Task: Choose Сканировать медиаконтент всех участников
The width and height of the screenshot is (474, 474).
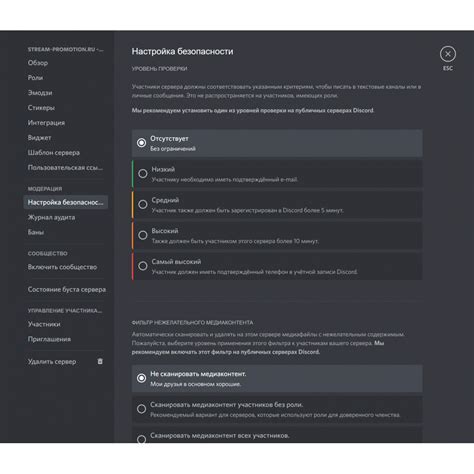Action: pos(277,435)
